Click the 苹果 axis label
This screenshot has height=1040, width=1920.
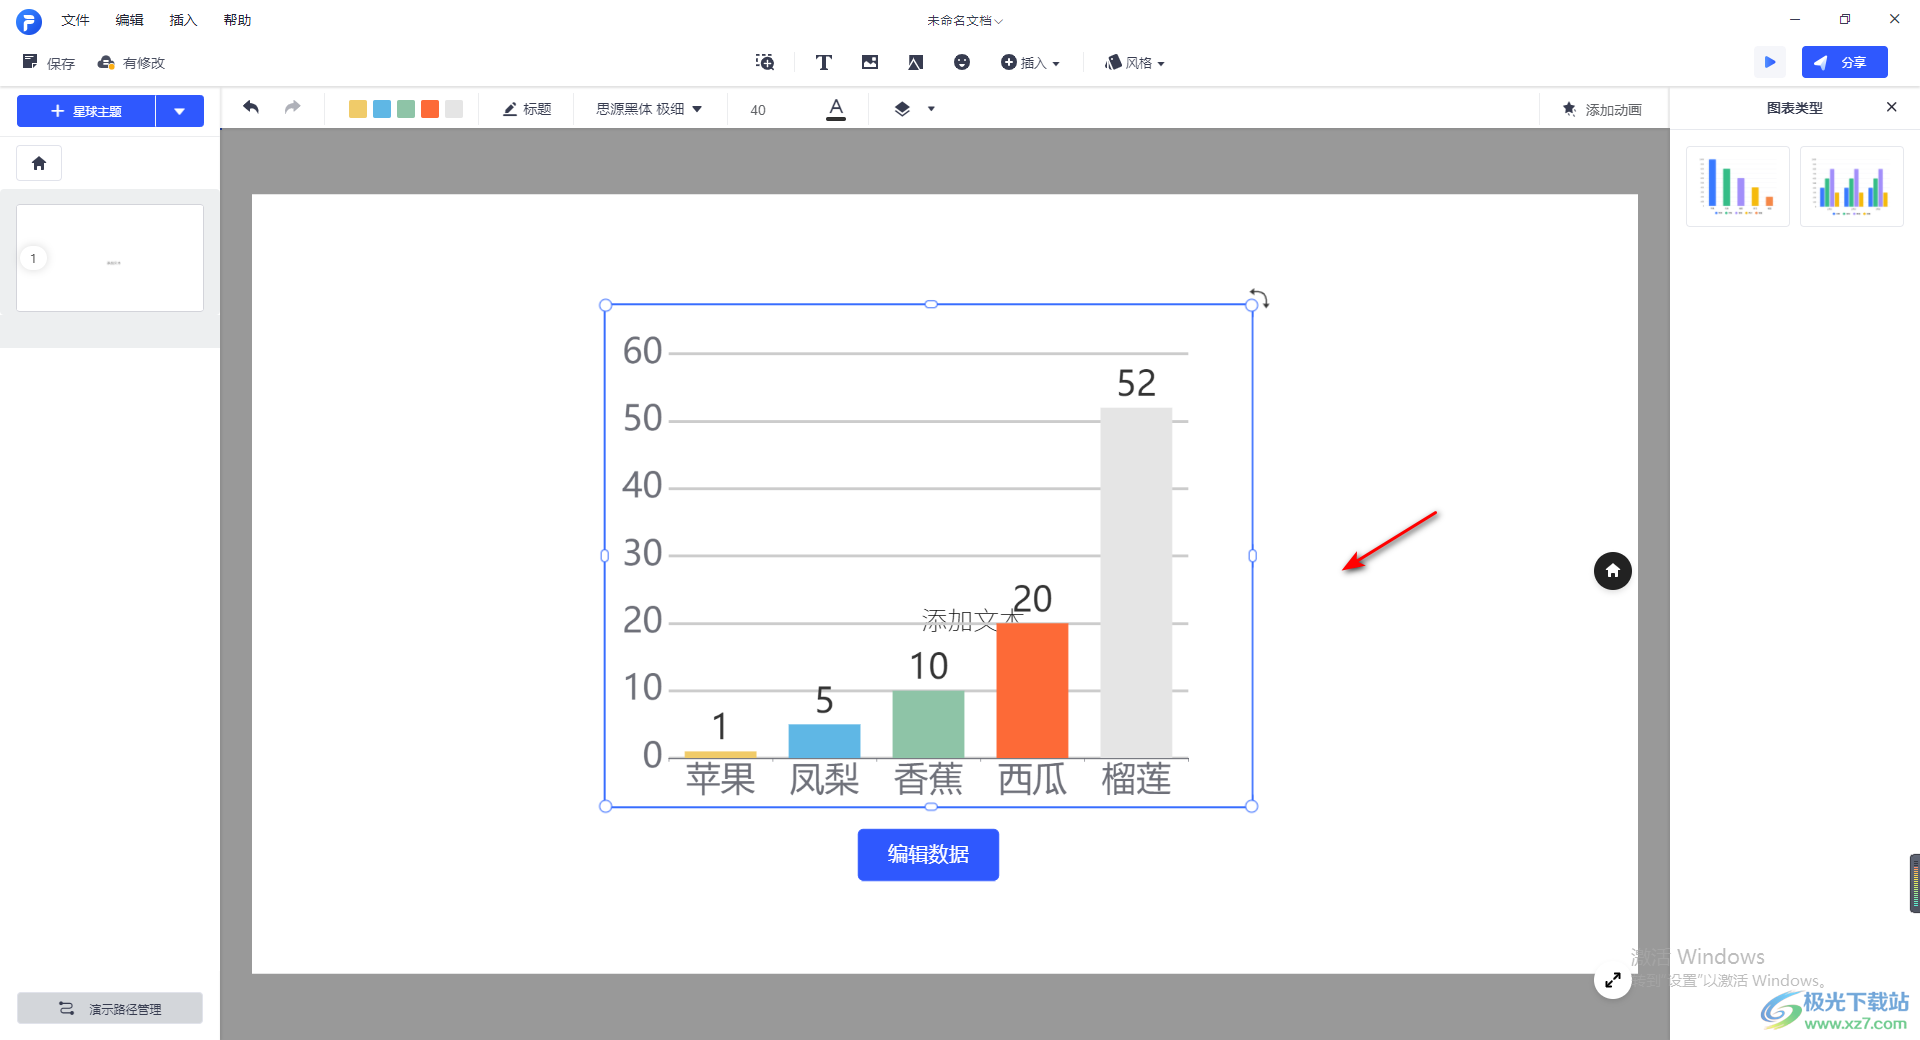click(x=720, y=778)
